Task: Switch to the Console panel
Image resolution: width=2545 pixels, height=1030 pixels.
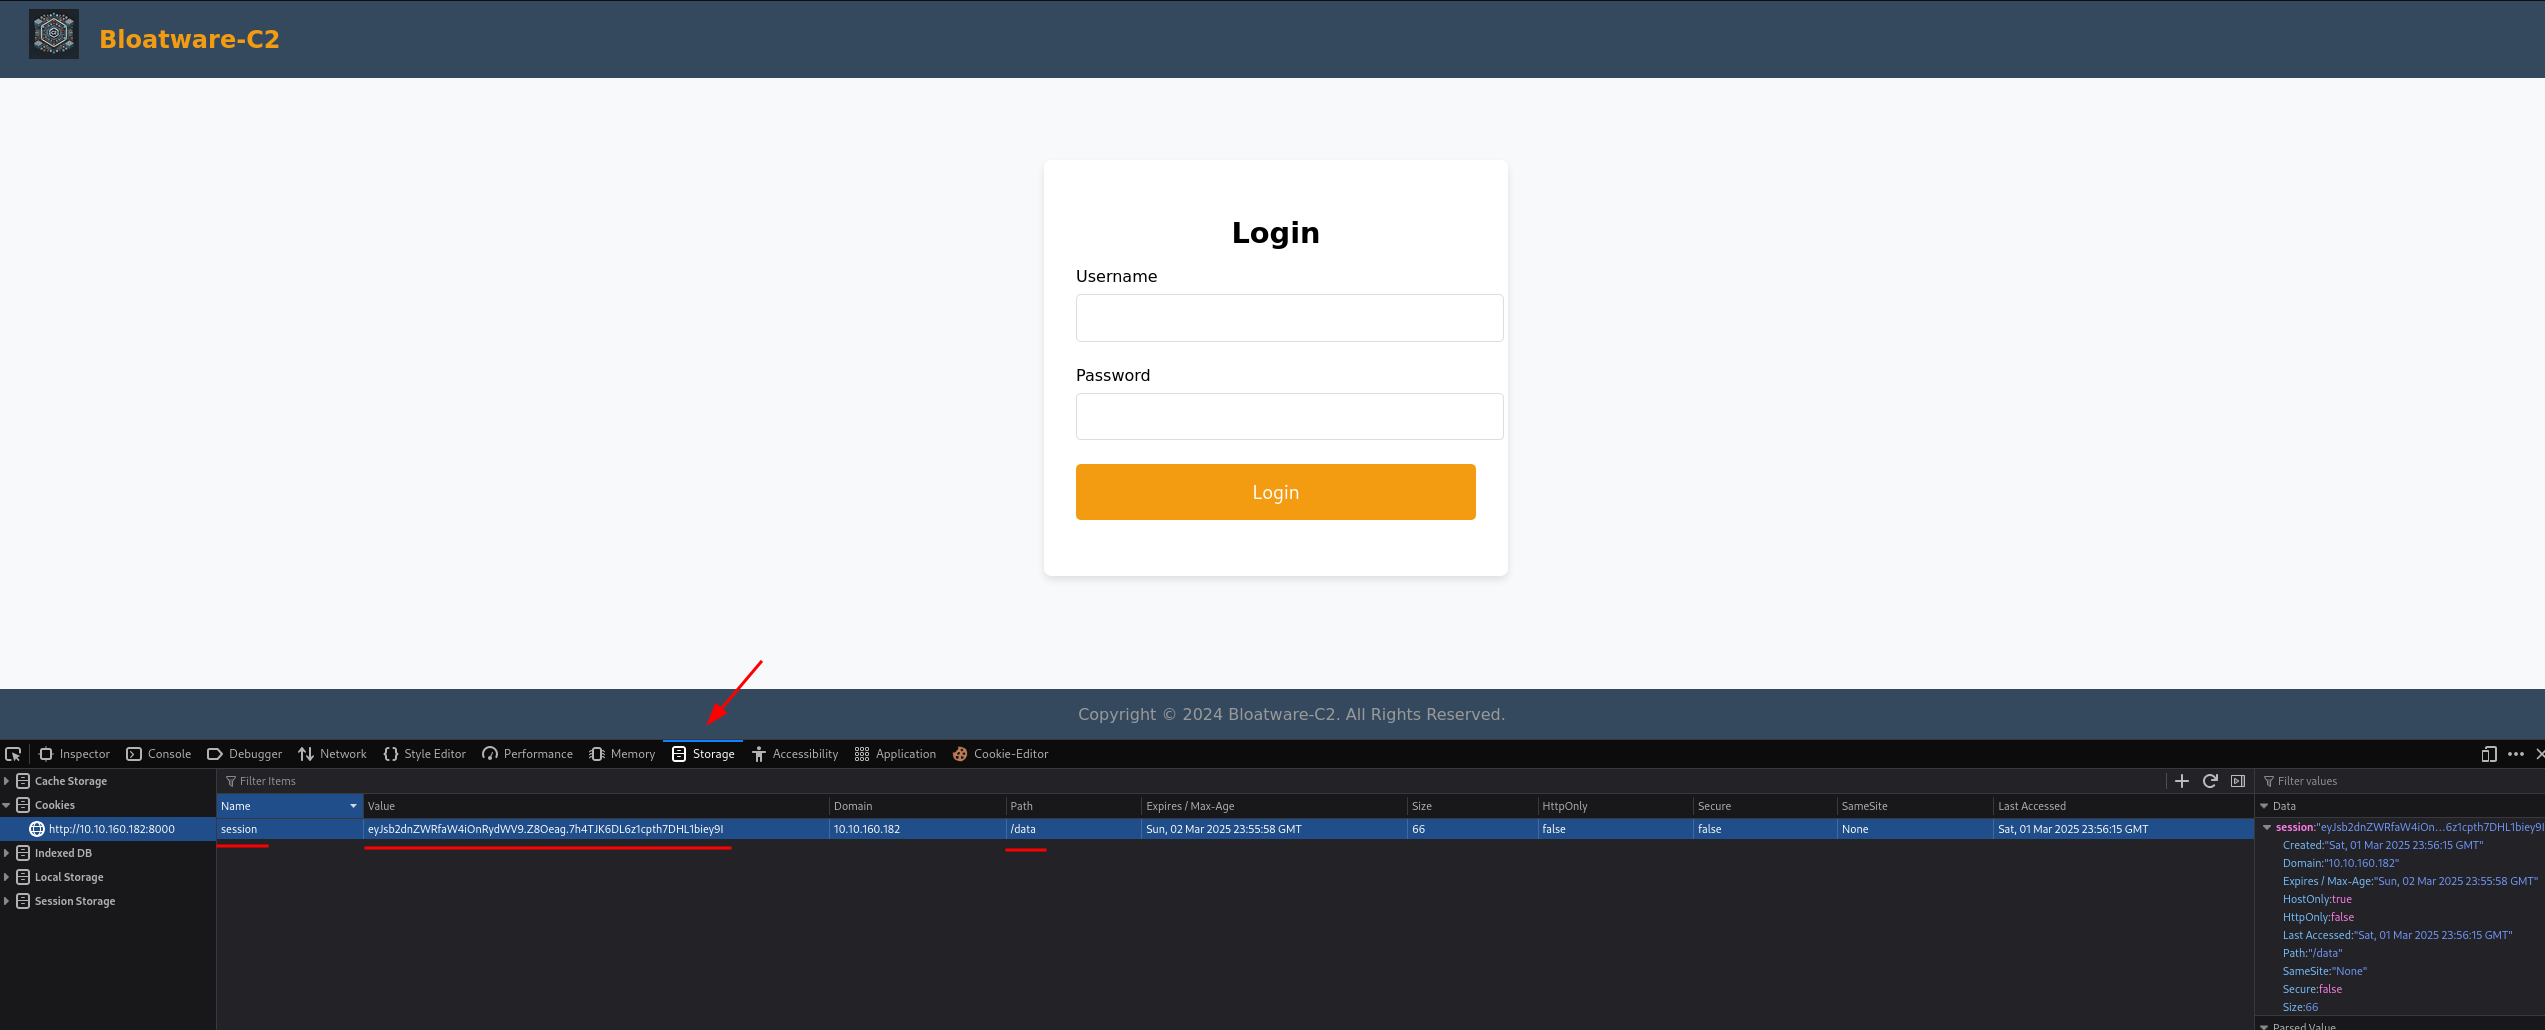Action: coord(158,754)
